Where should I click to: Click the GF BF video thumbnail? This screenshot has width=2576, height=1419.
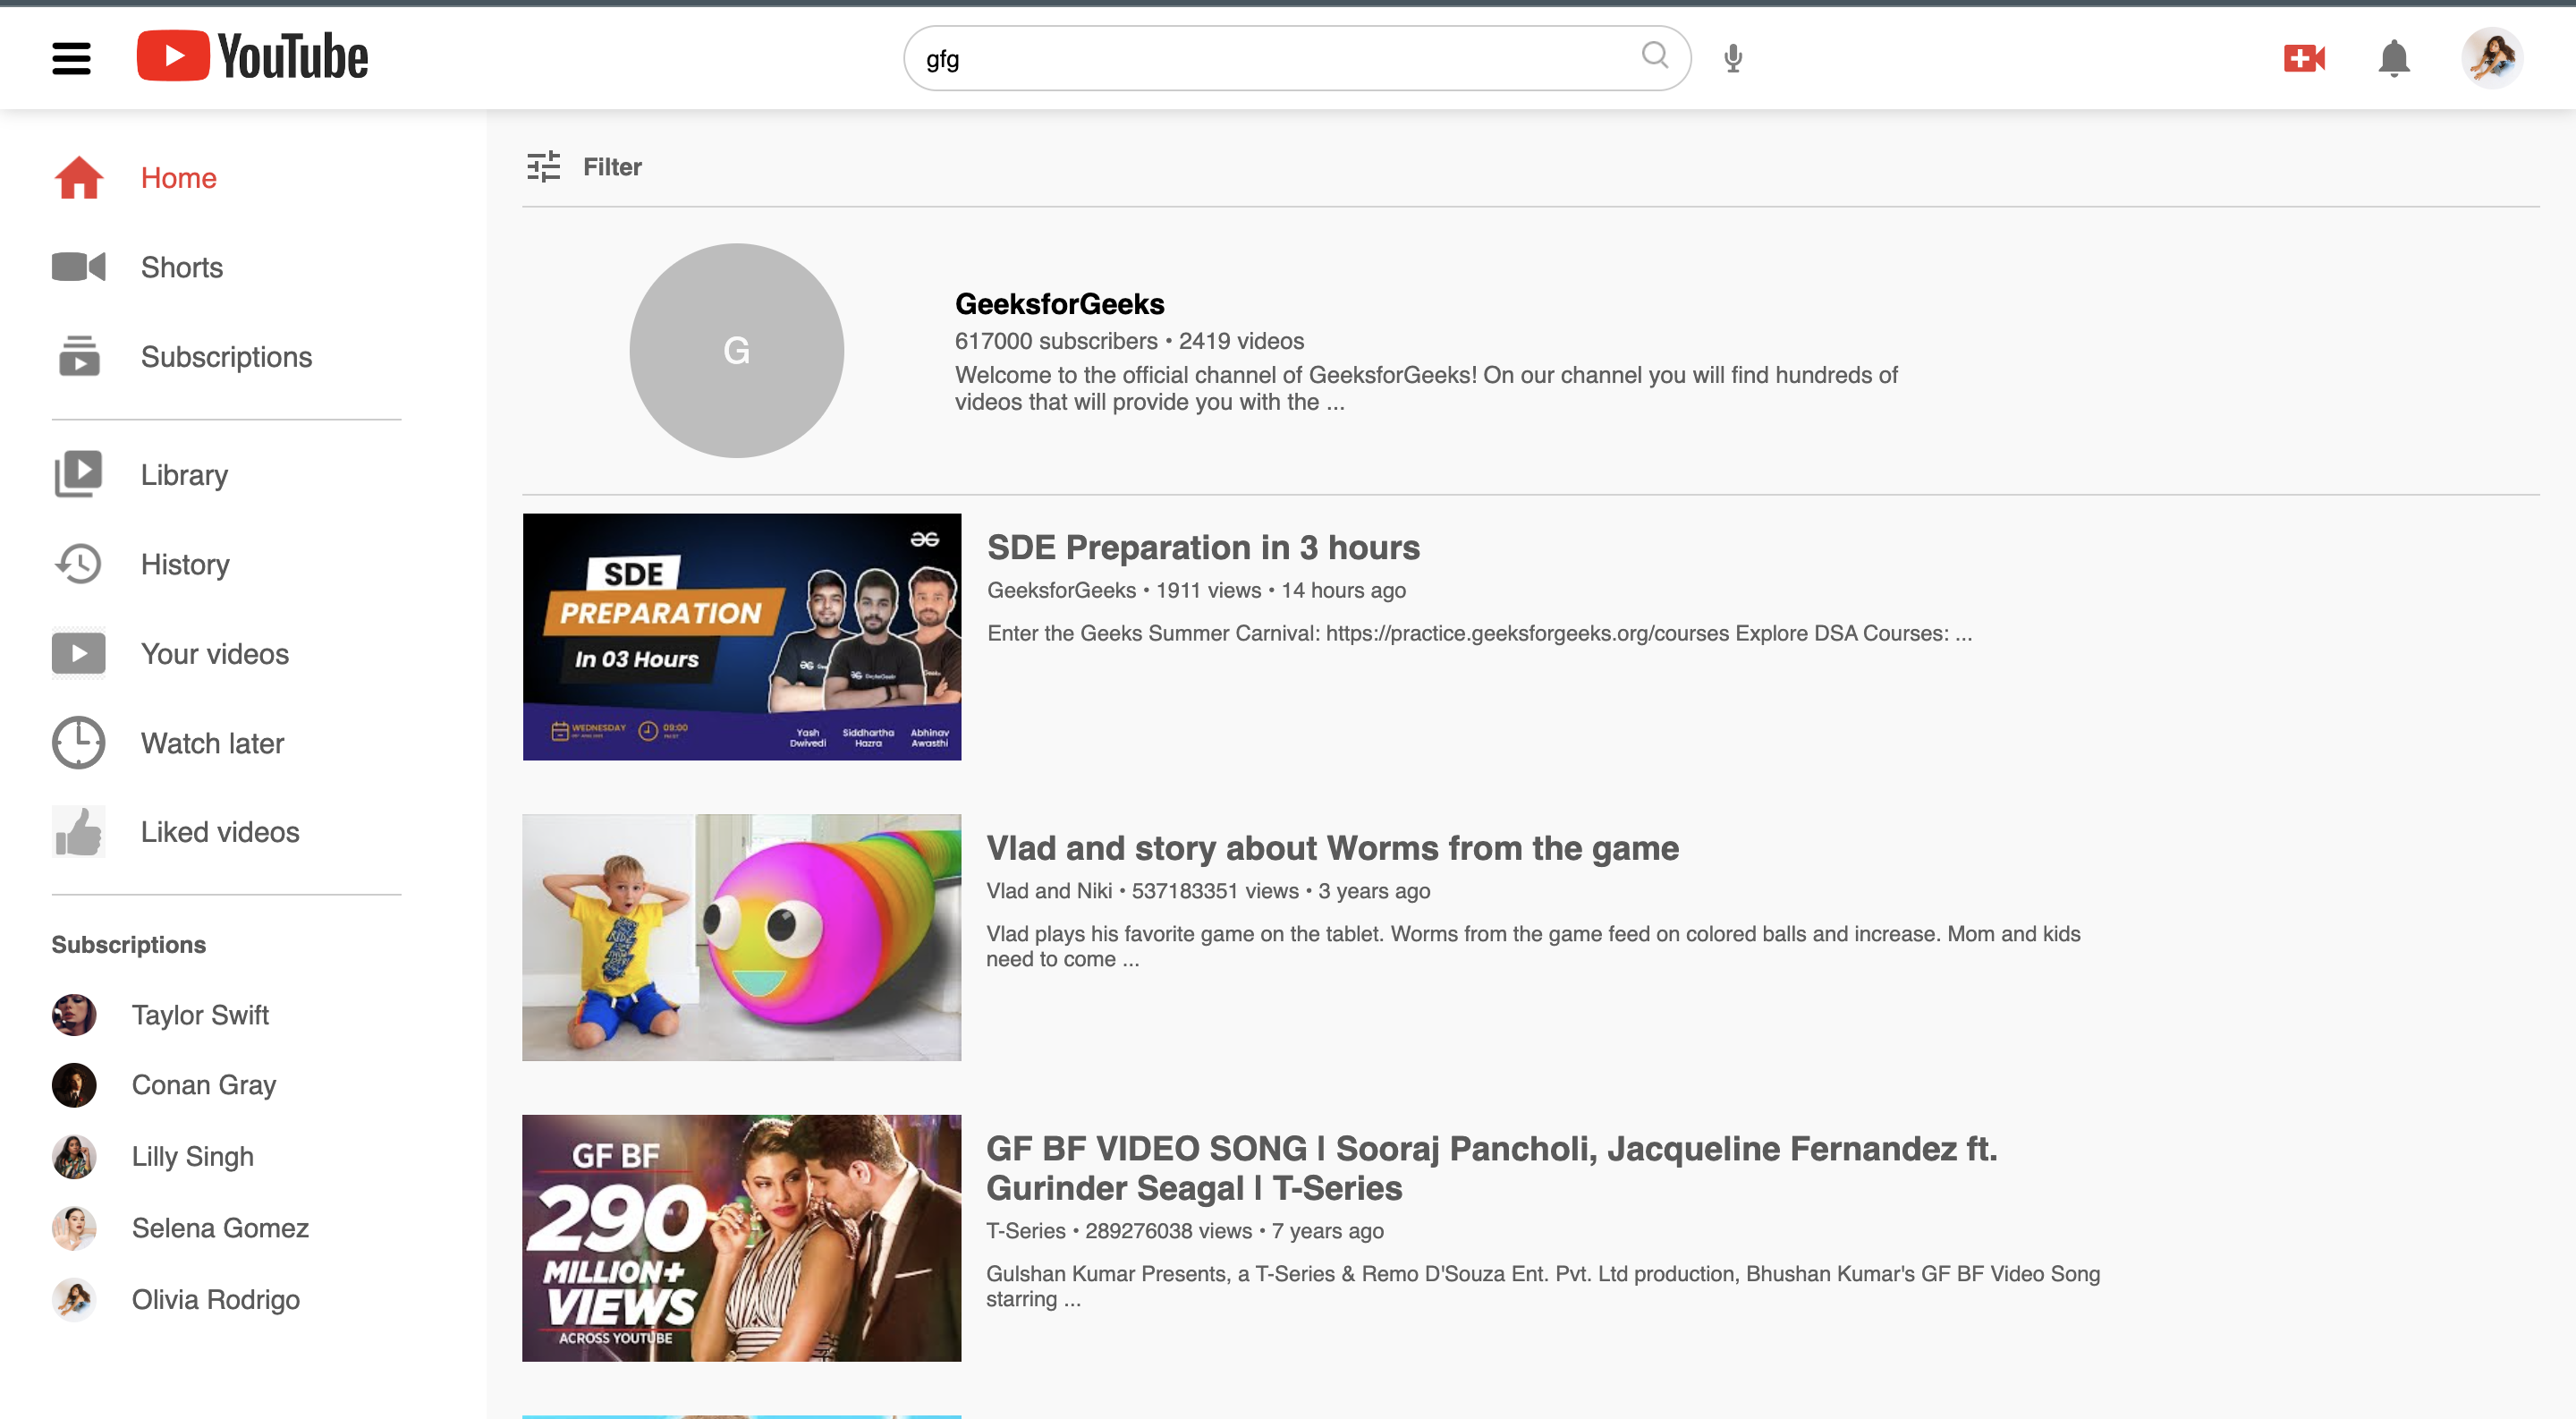click(741, 1237)
